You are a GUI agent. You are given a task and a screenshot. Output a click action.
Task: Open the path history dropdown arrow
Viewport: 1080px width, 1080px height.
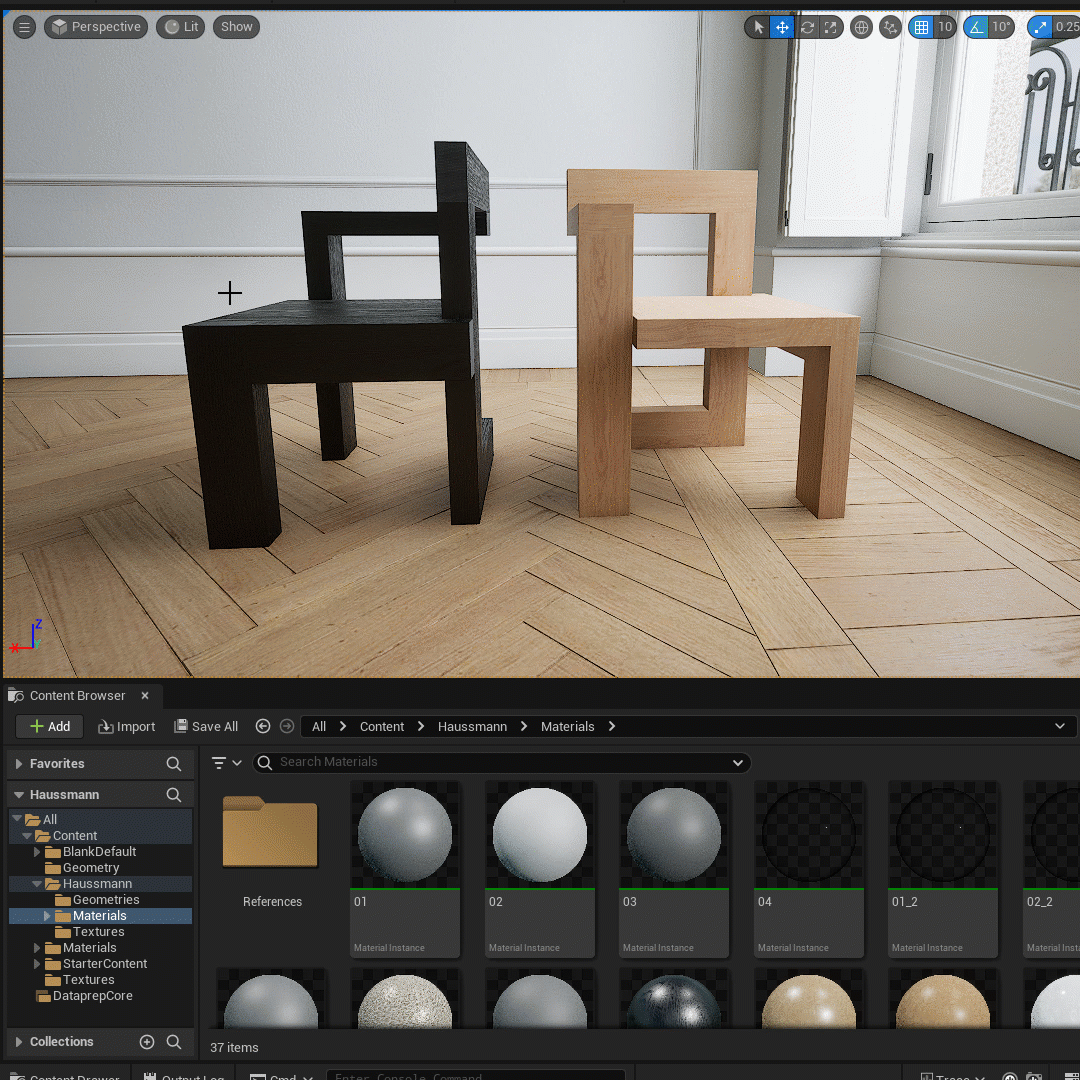[x=1060, y=726]
